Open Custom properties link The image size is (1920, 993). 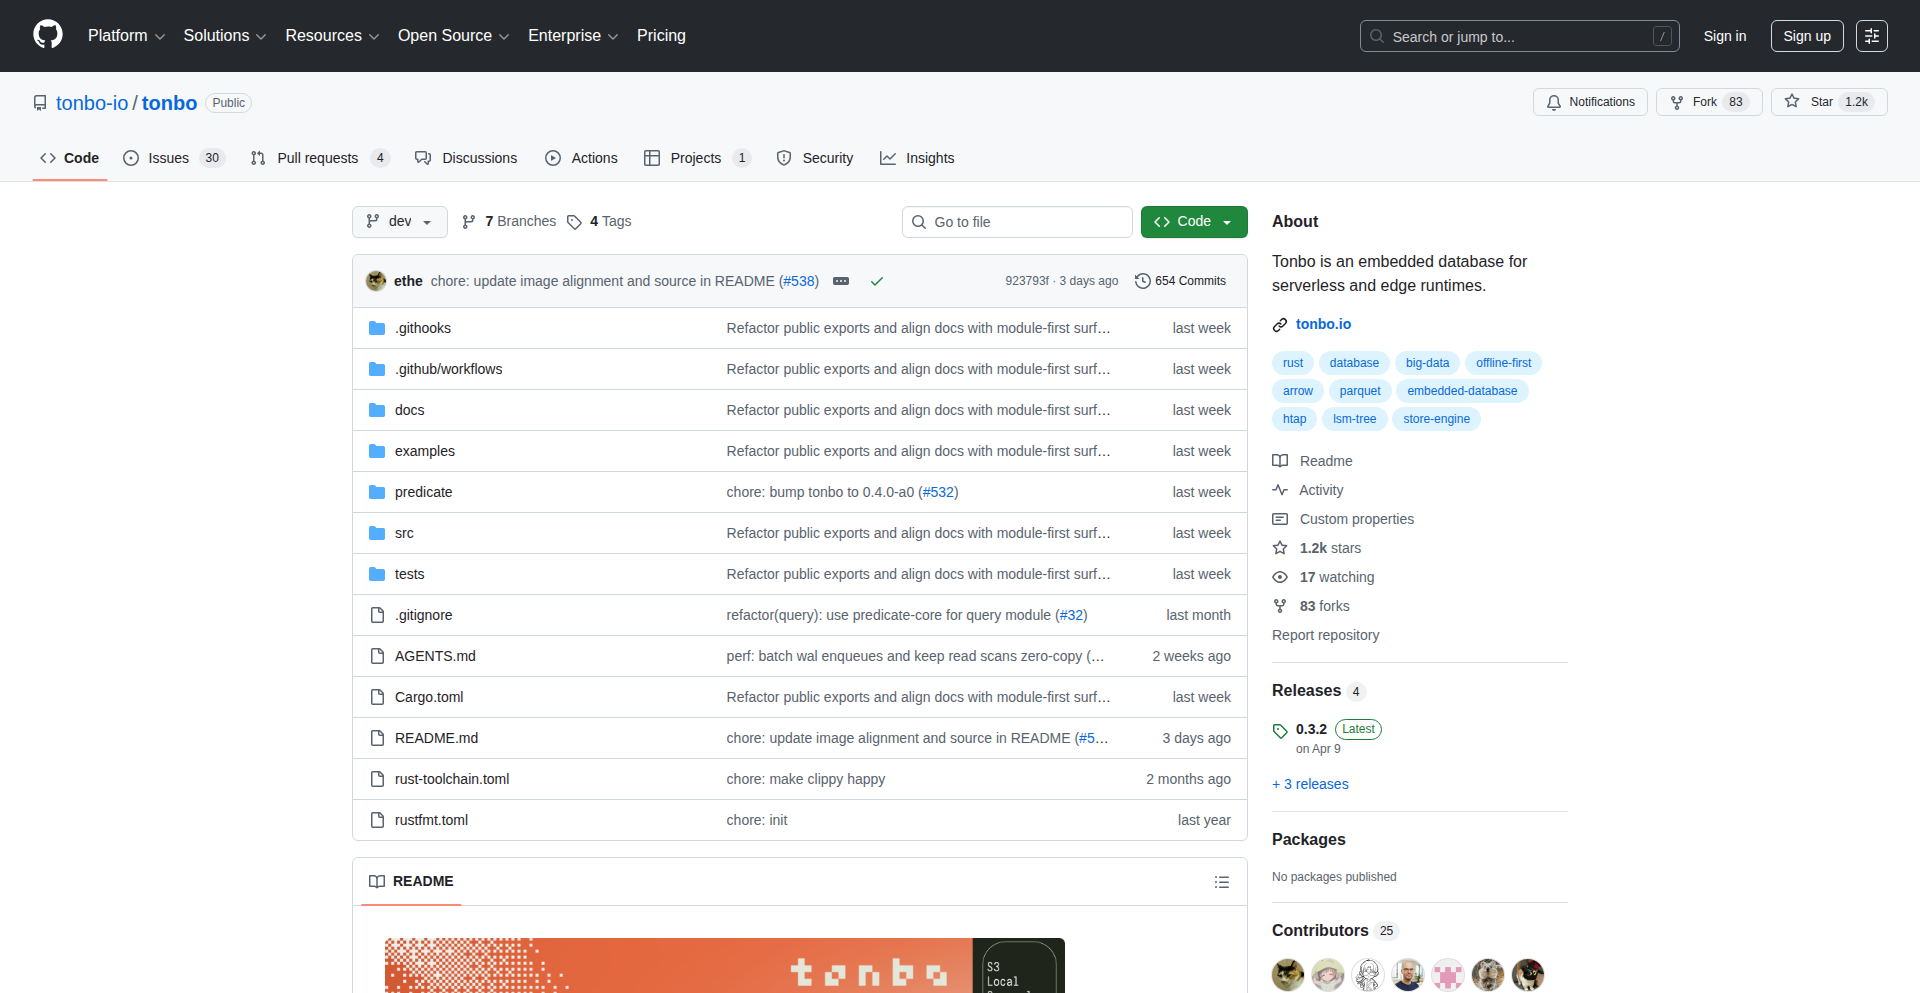point(1343,519)
